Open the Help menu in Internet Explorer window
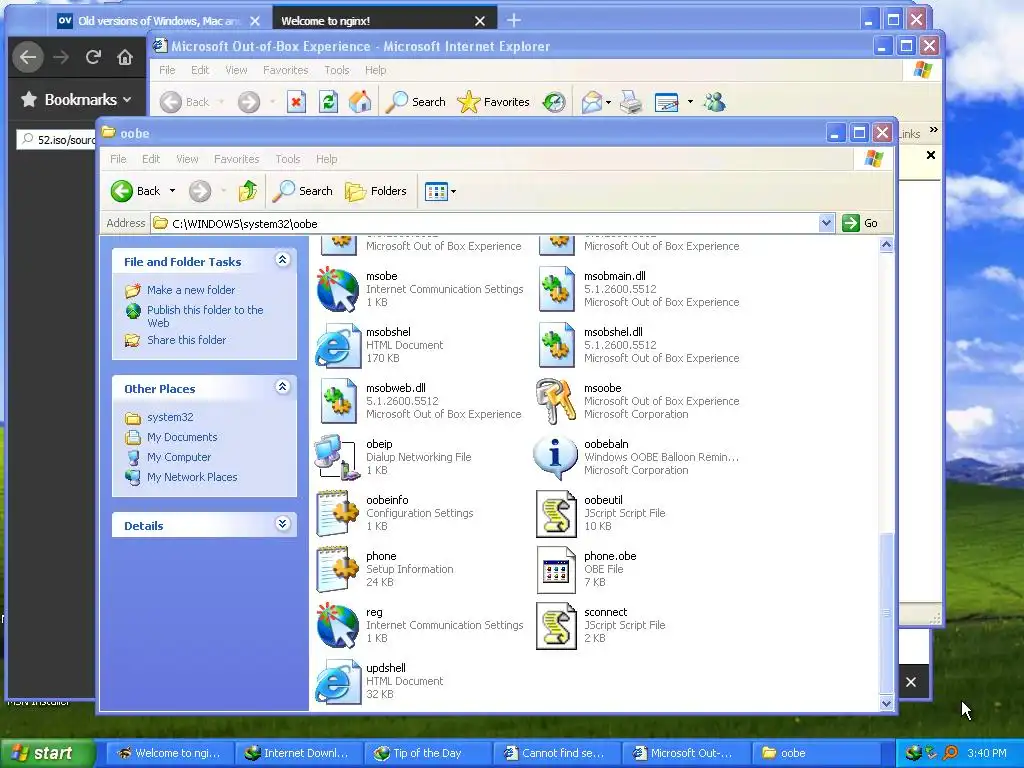This screenshot has height=768, width=1024. click(376, 70)
